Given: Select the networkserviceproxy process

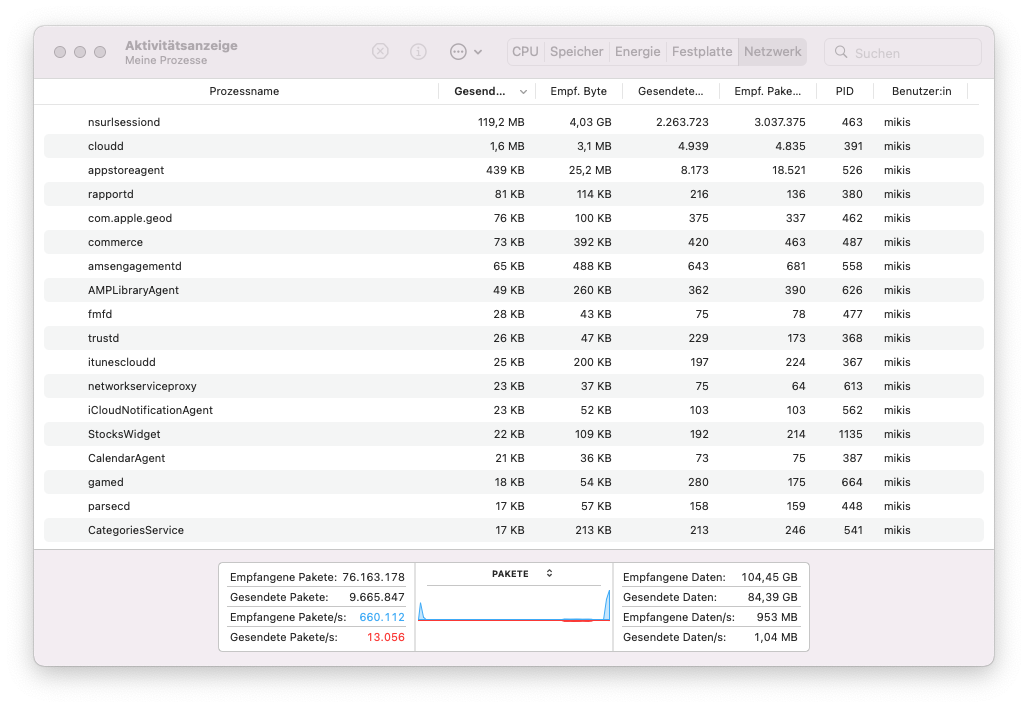Looking at the screenshot, I should tap(513, 386).
